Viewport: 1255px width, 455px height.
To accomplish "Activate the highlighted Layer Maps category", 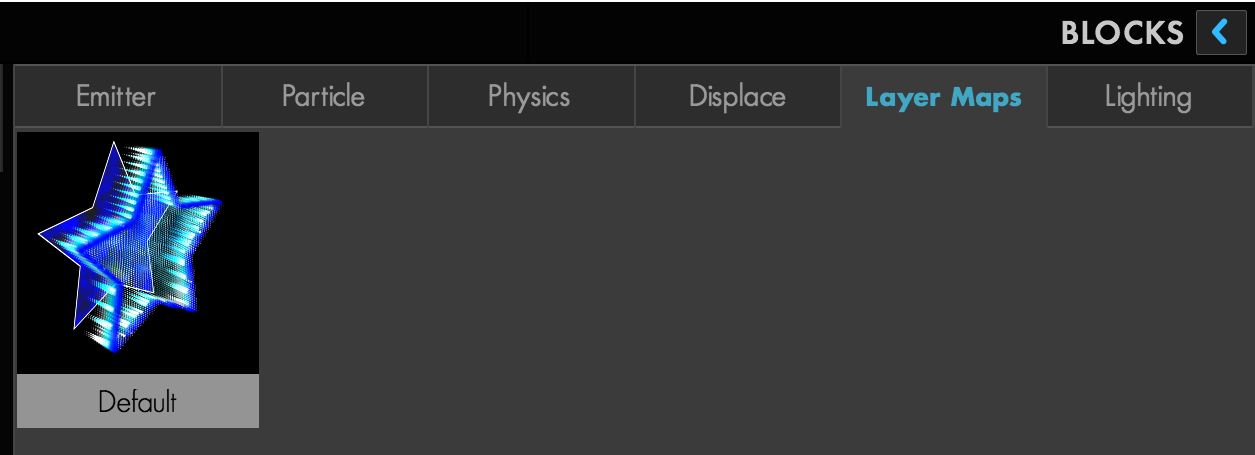I will 944,97.
